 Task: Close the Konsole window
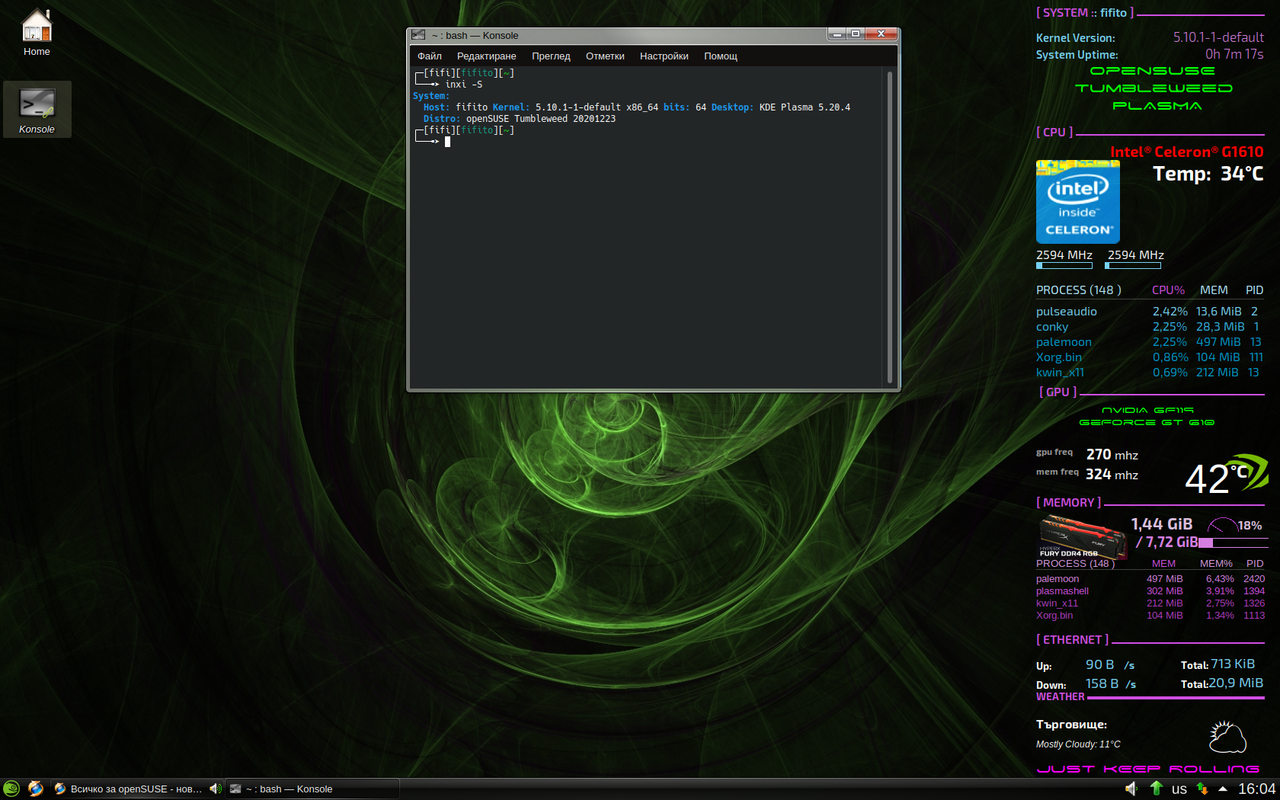881,34
